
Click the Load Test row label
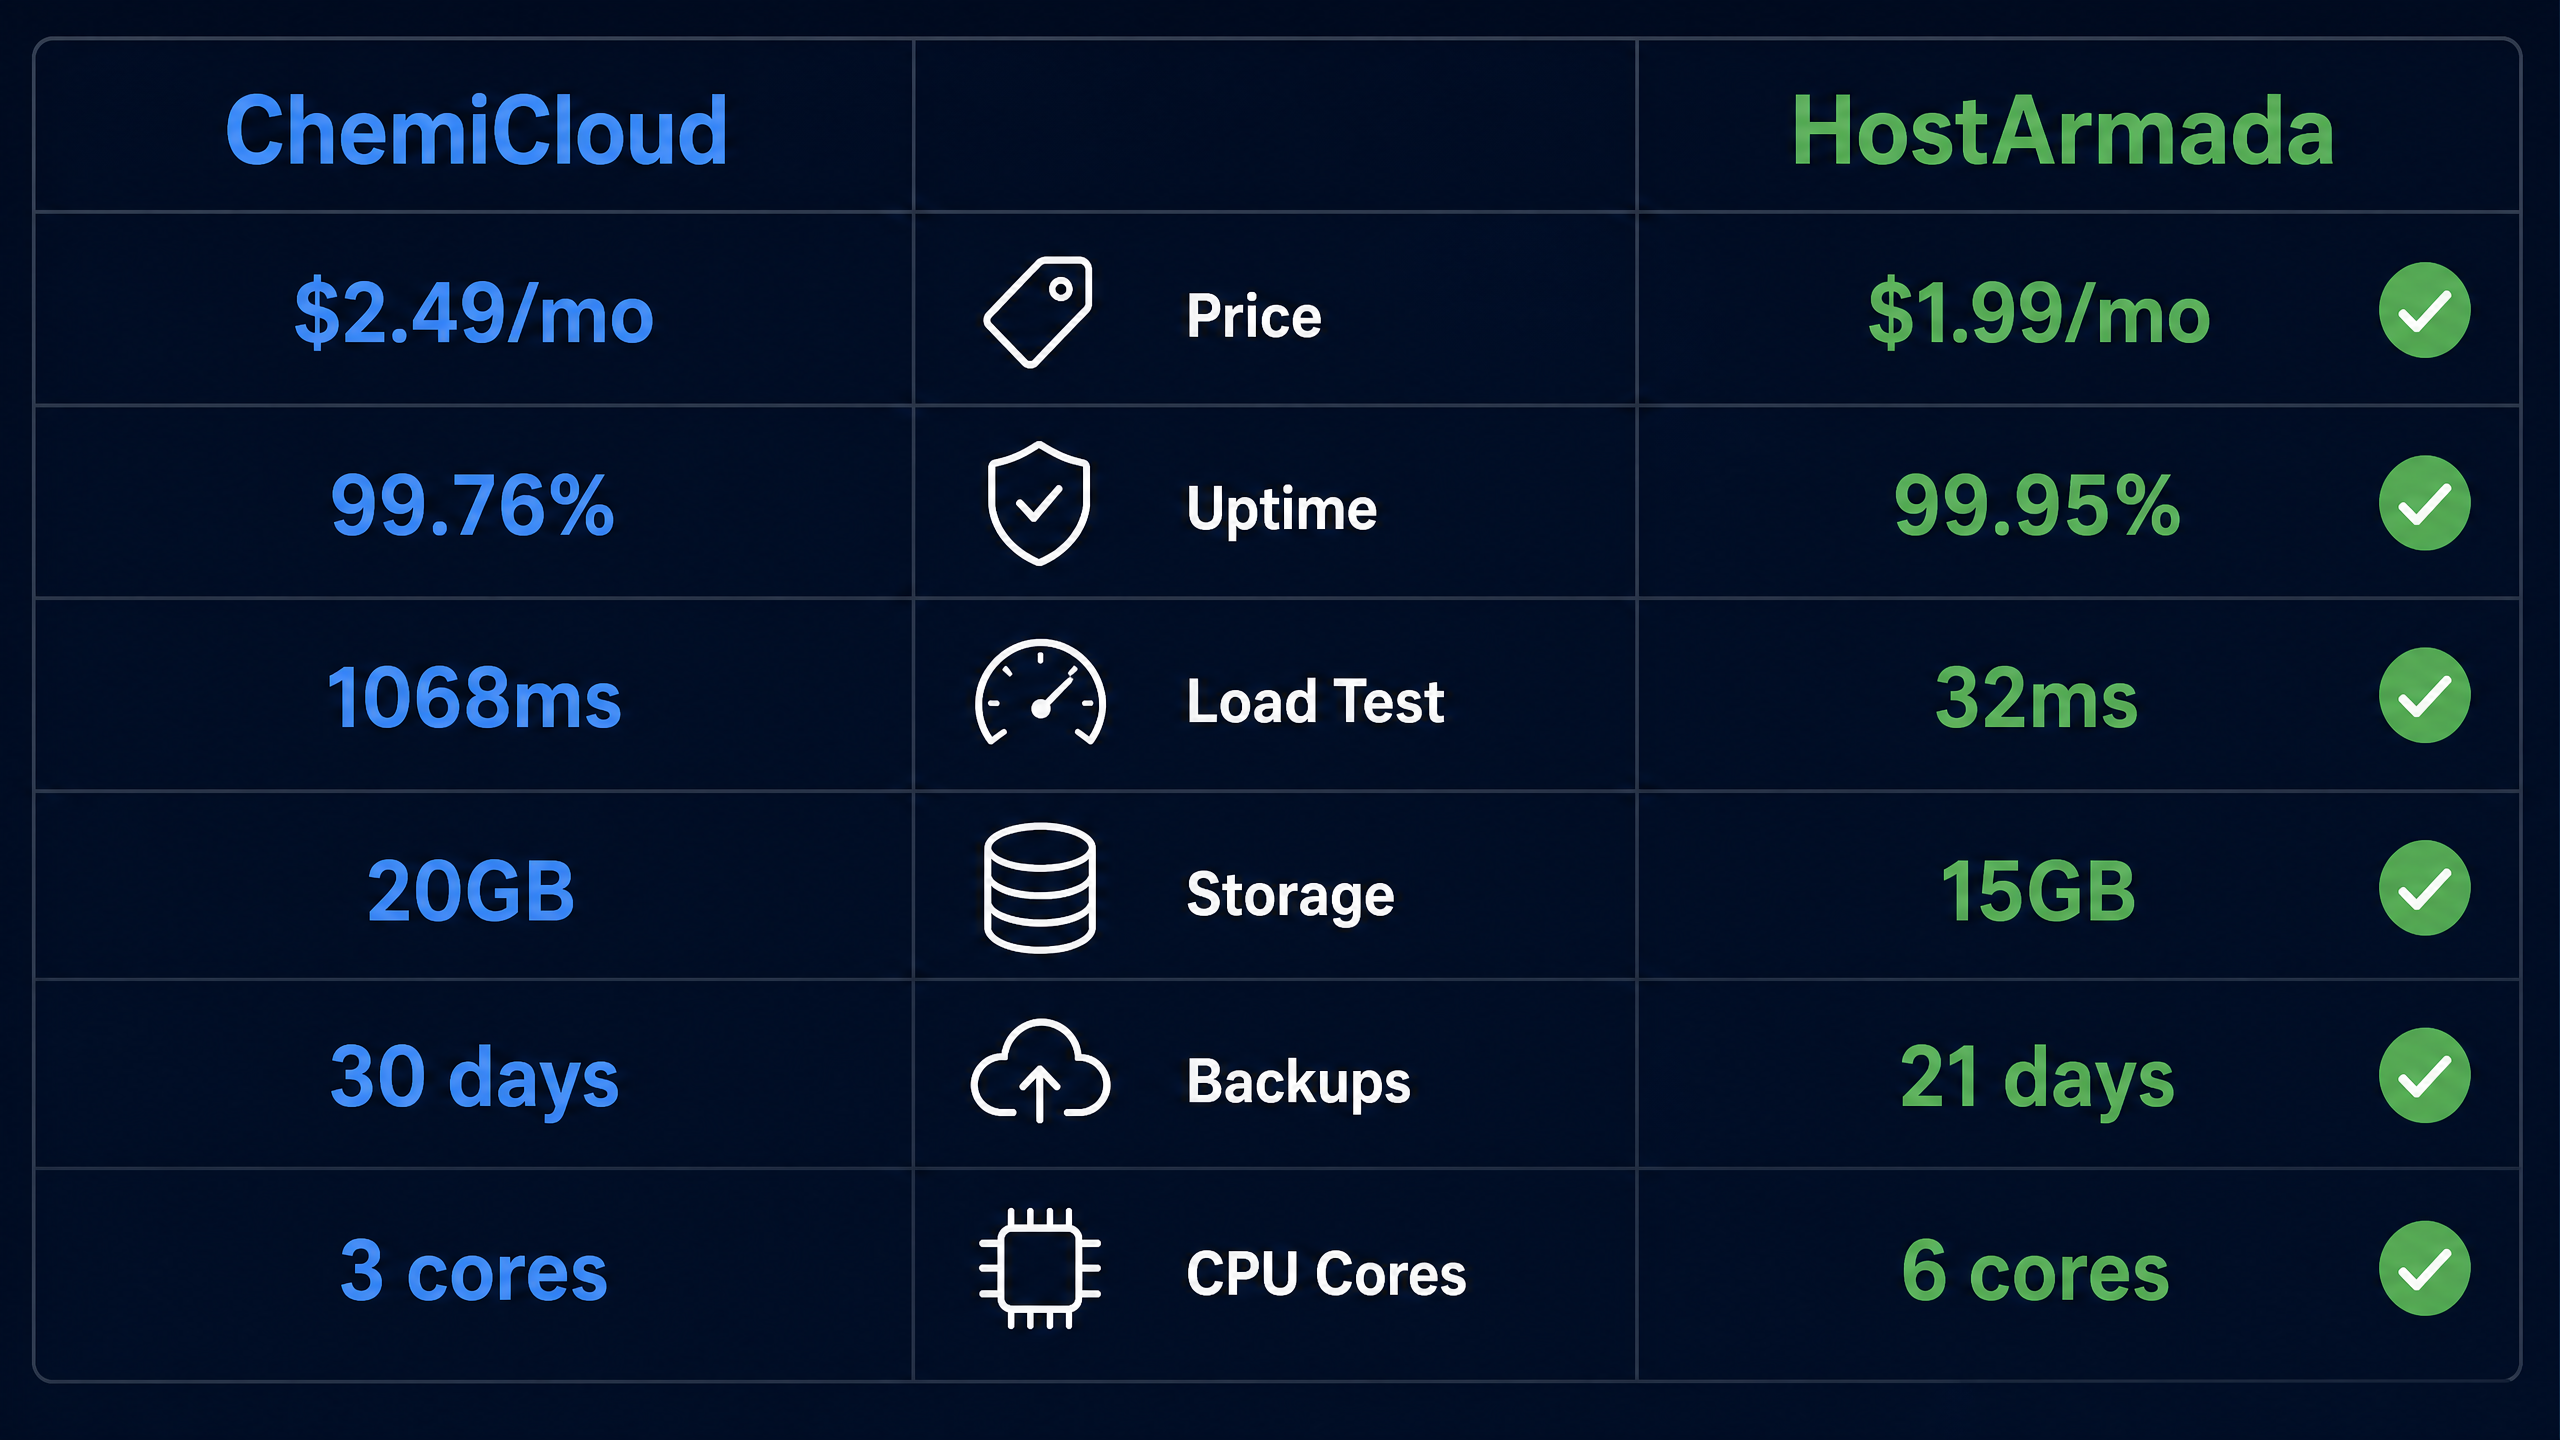(x=1315, y=700)
